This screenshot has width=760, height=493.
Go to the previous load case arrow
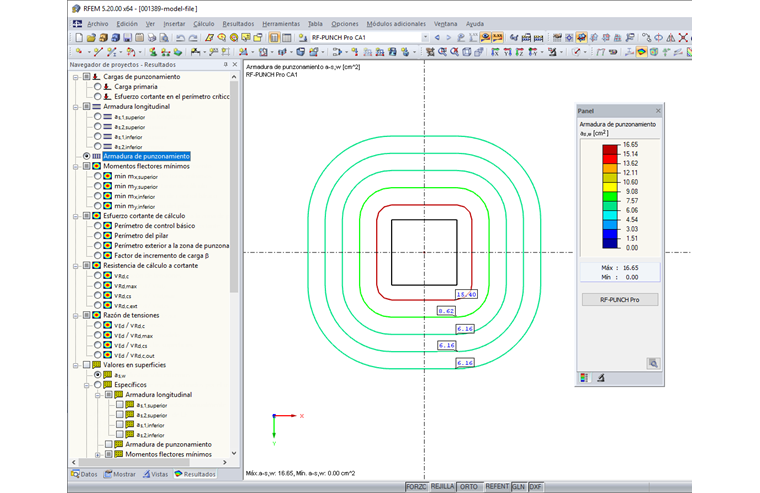[437, 37]
